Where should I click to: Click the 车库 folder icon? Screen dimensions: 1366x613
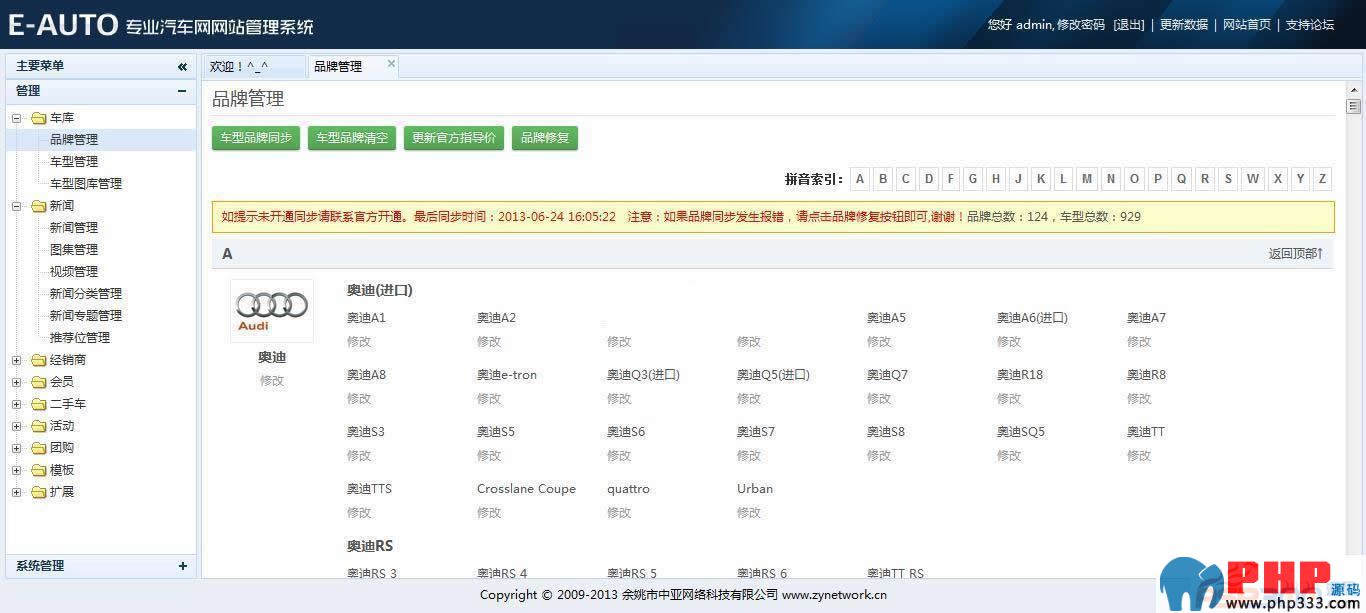tap(39, 118)
